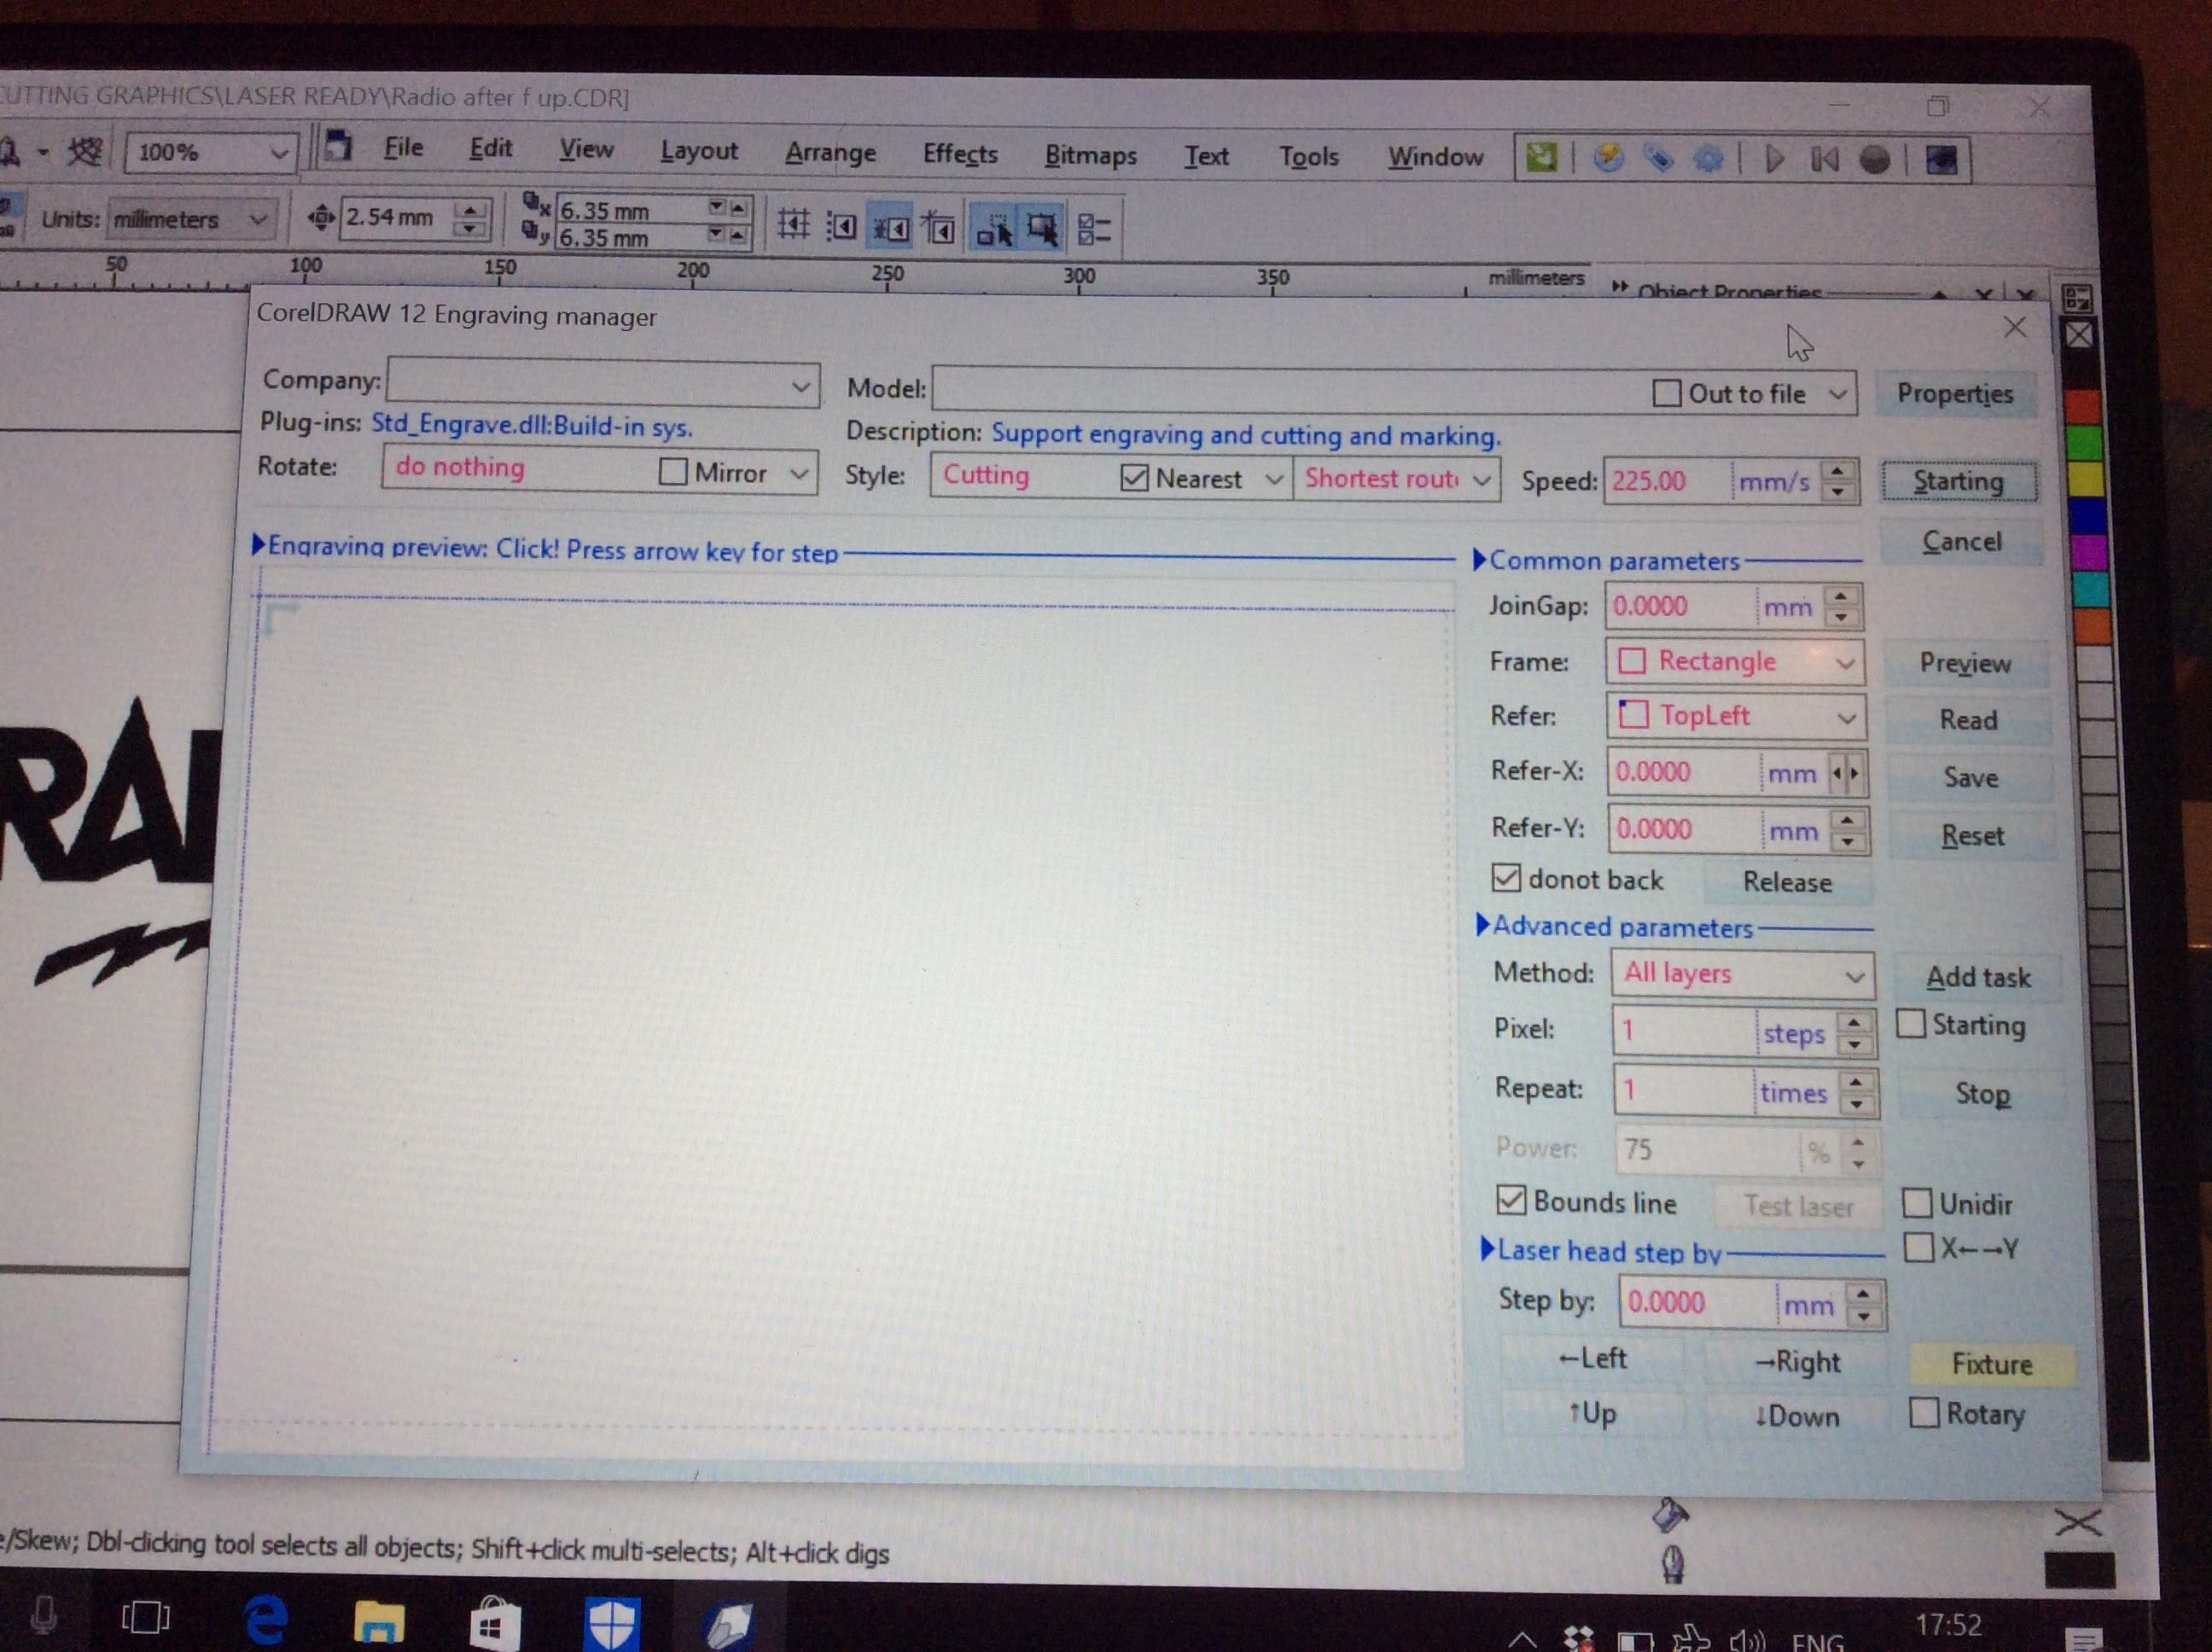Click the Preview button
Screen dimensions: 2212x1652
(1965, 663)
